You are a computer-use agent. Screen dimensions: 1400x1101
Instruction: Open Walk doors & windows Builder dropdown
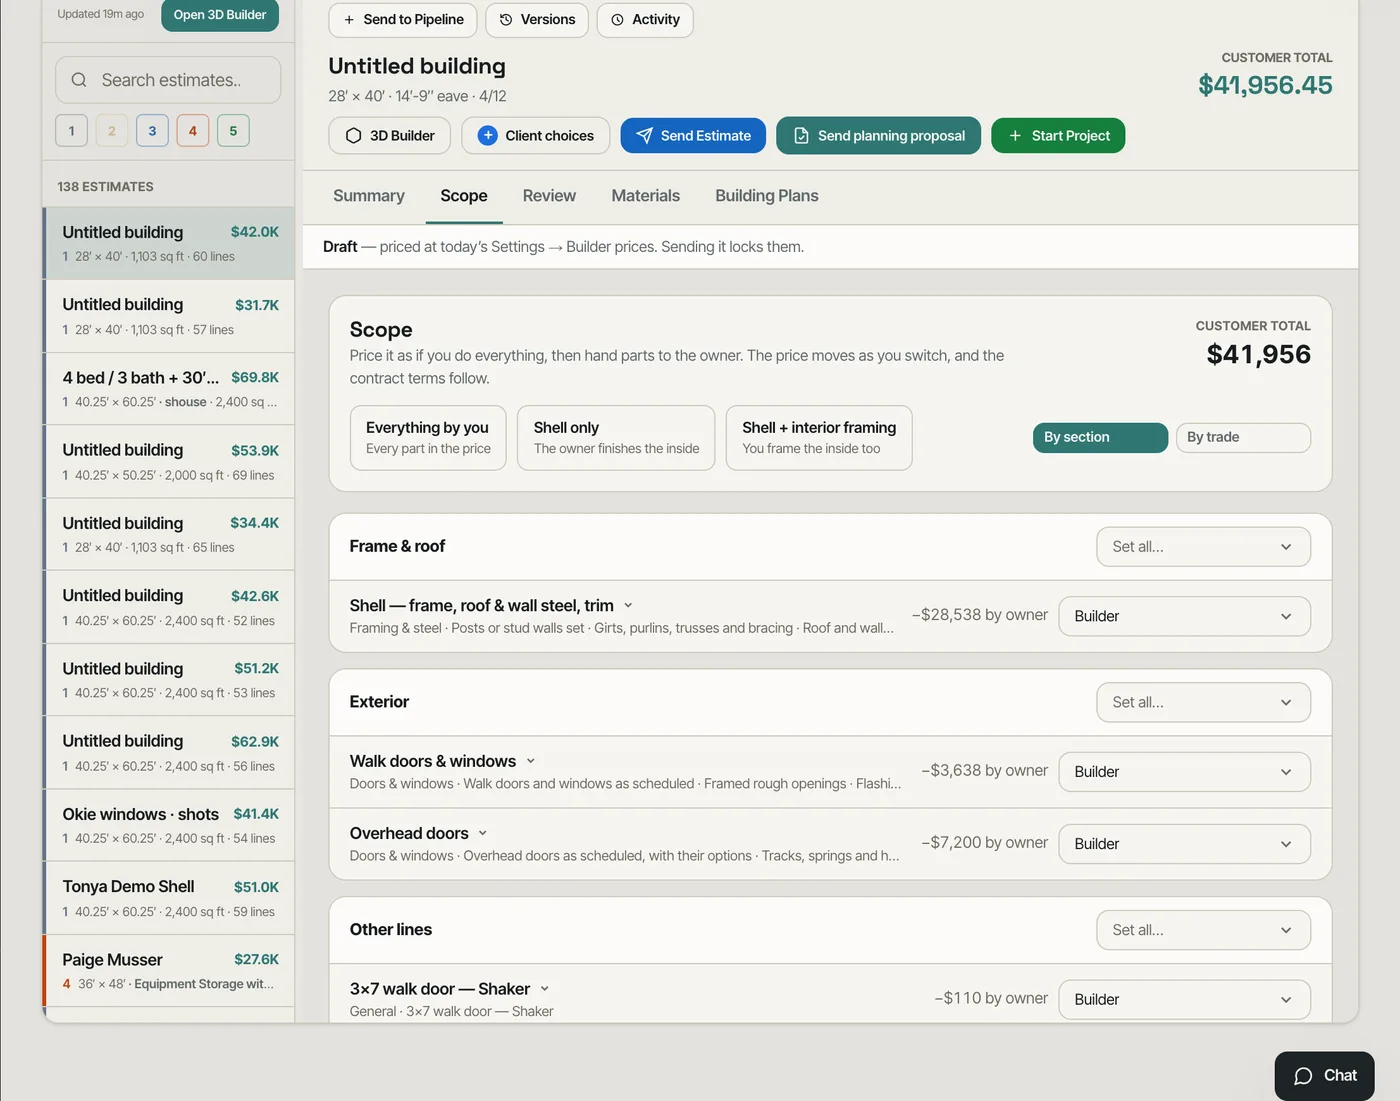(x=1185, y=772)
